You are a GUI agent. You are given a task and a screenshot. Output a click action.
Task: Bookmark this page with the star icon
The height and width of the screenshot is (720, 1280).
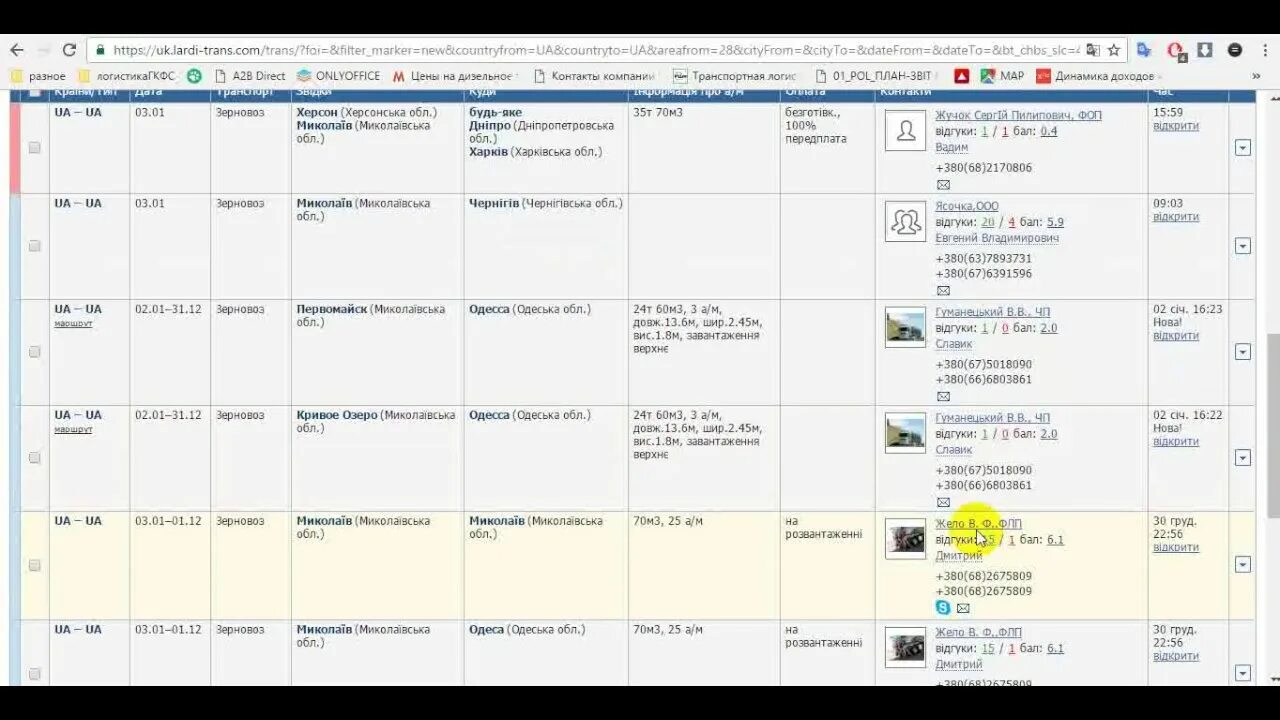1113,50
